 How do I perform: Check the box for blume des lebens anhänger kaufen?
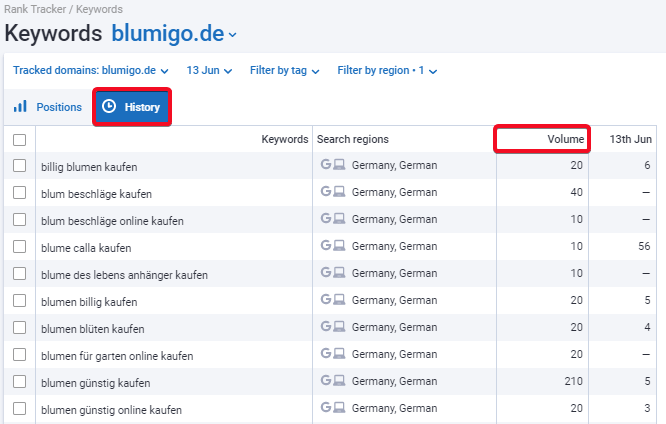(19, 274)
